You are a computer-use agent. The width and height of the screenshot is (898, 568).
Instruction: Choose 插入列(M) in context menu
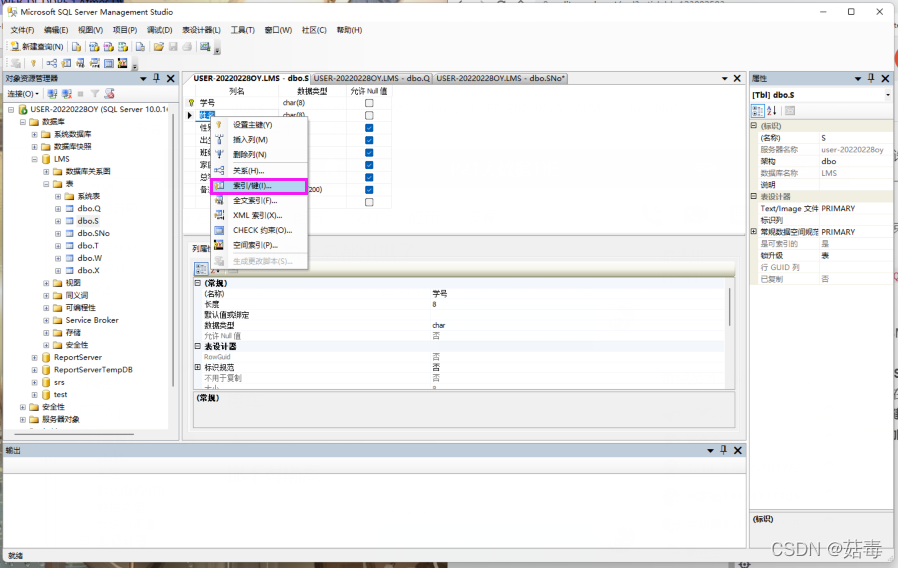pos(259,140)
